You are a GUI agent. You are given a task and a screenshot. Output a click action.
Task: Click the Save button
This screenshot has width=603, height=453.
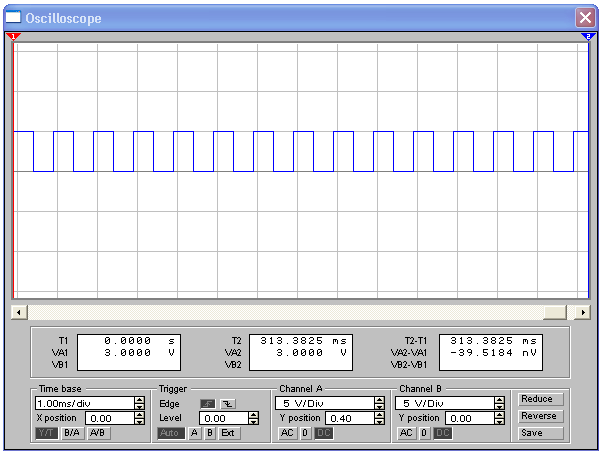[x=541, y=433]
